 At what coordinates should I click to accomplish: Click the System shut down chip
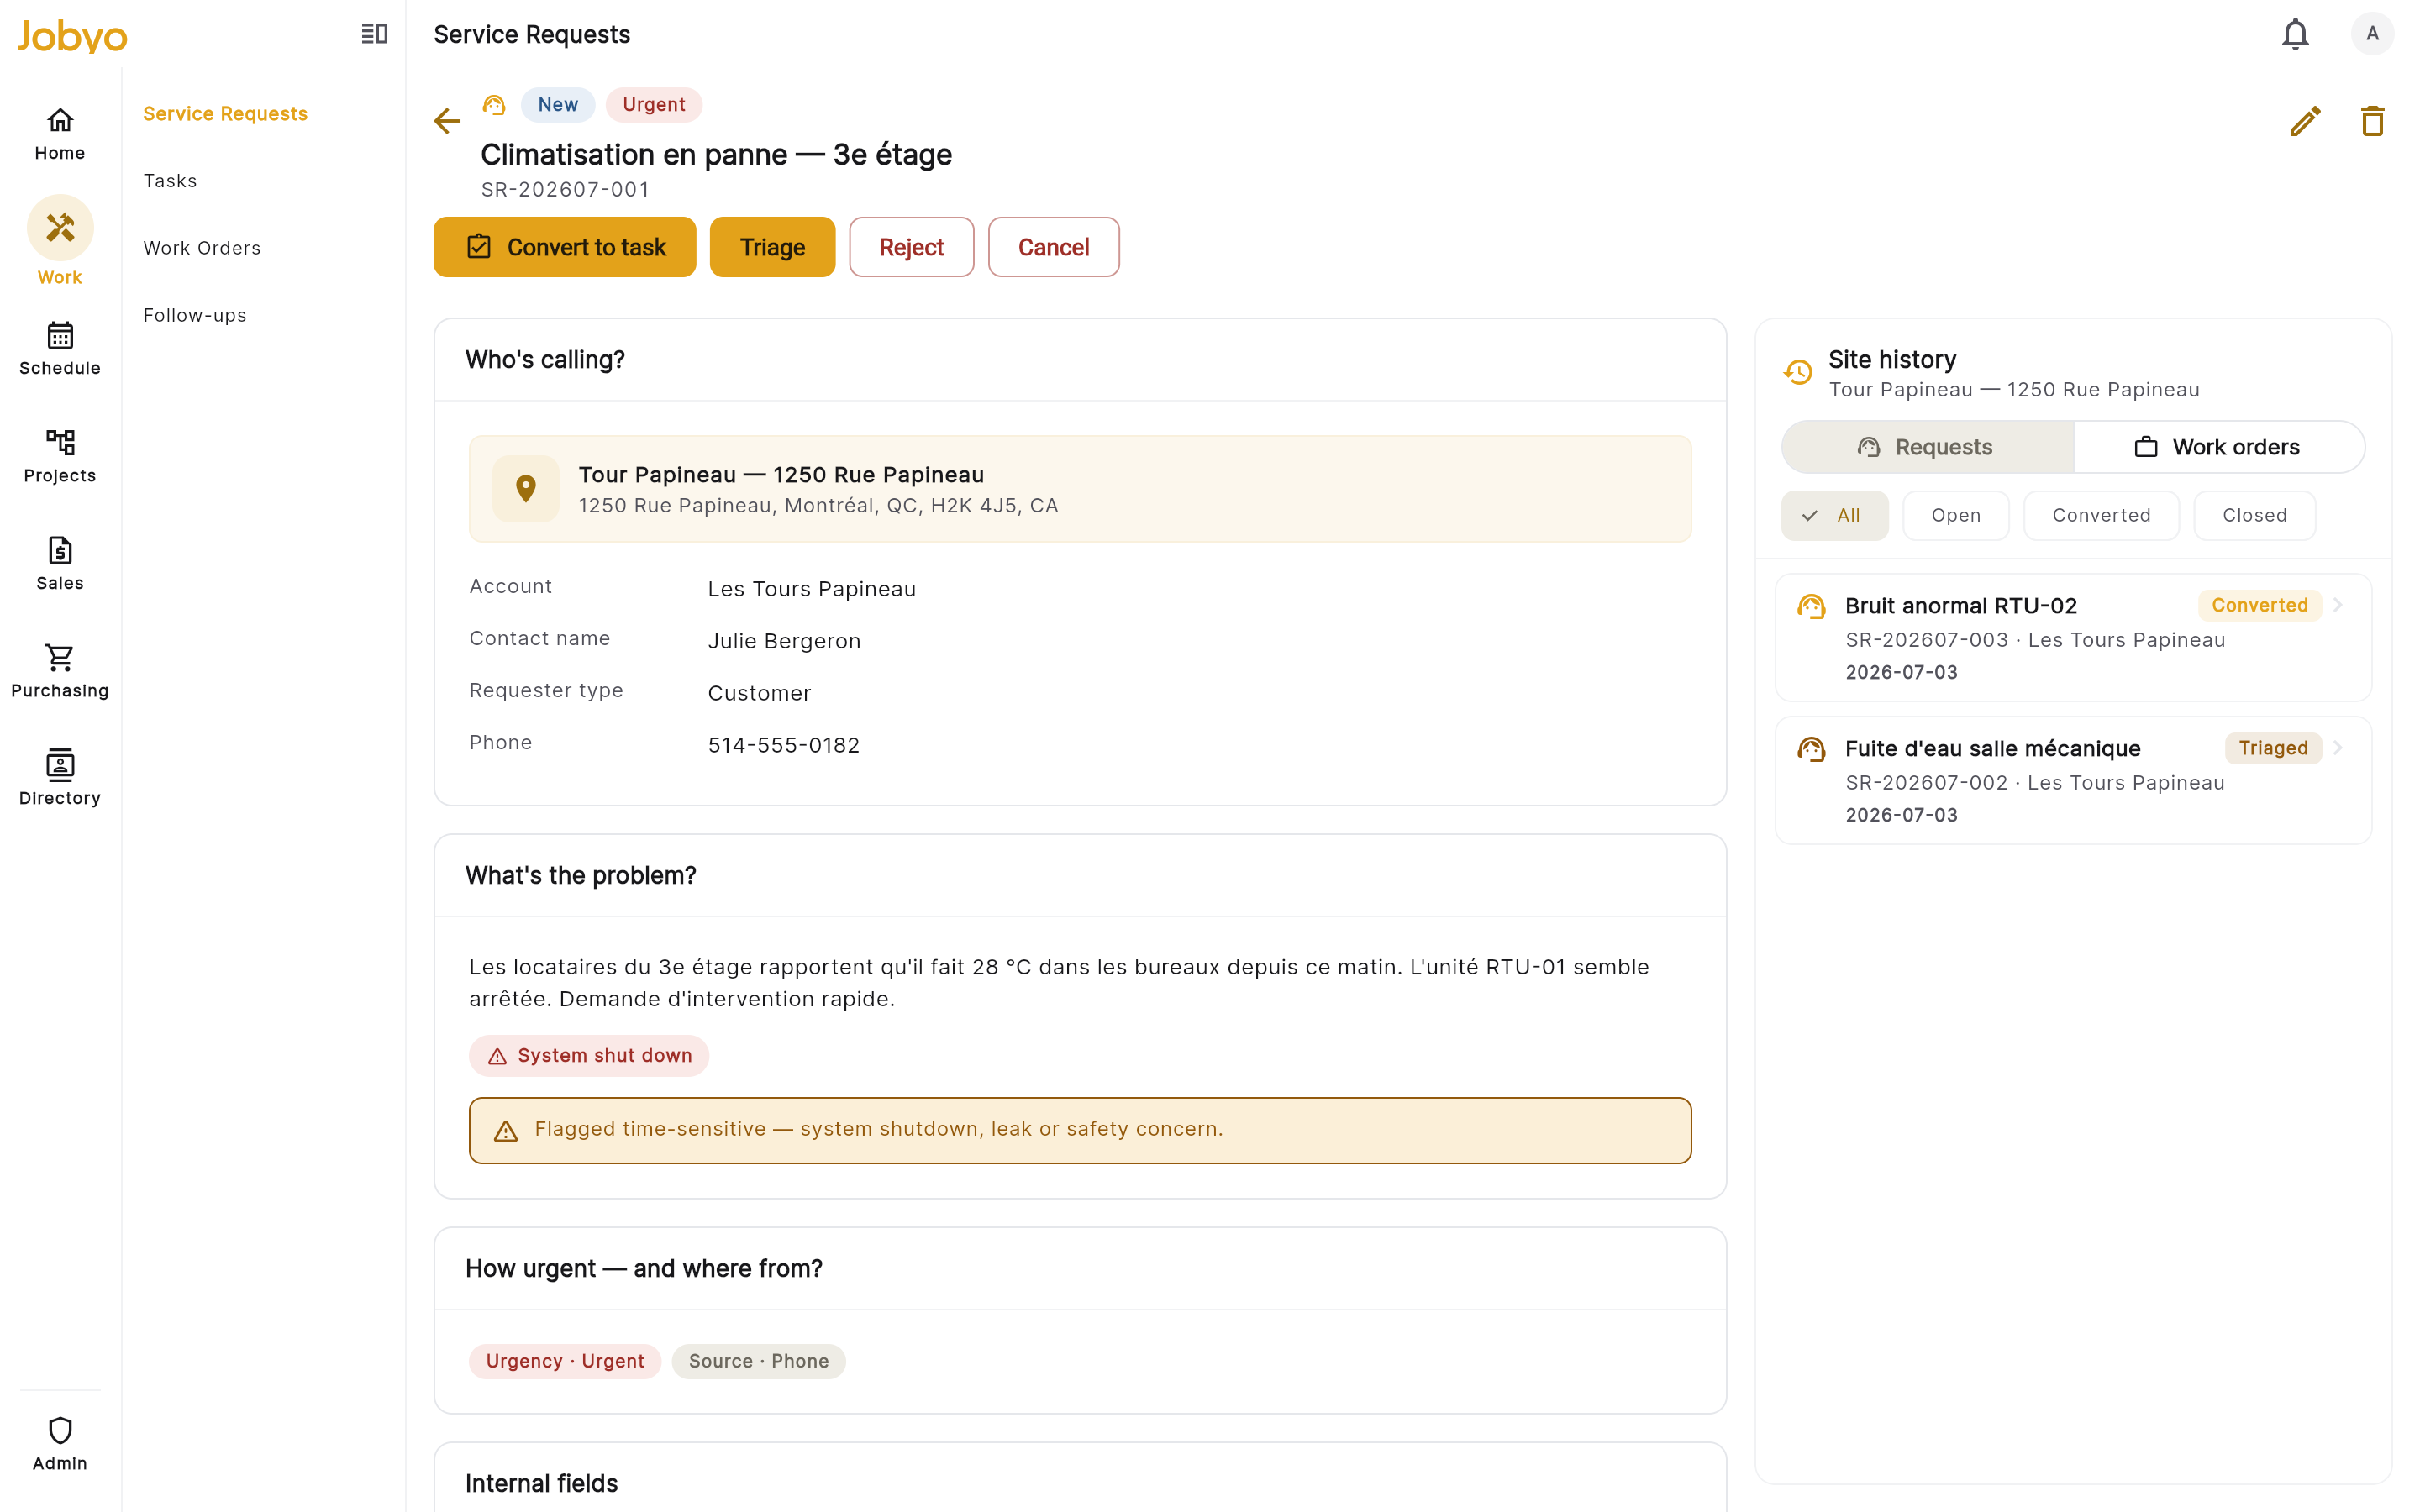589,1056
